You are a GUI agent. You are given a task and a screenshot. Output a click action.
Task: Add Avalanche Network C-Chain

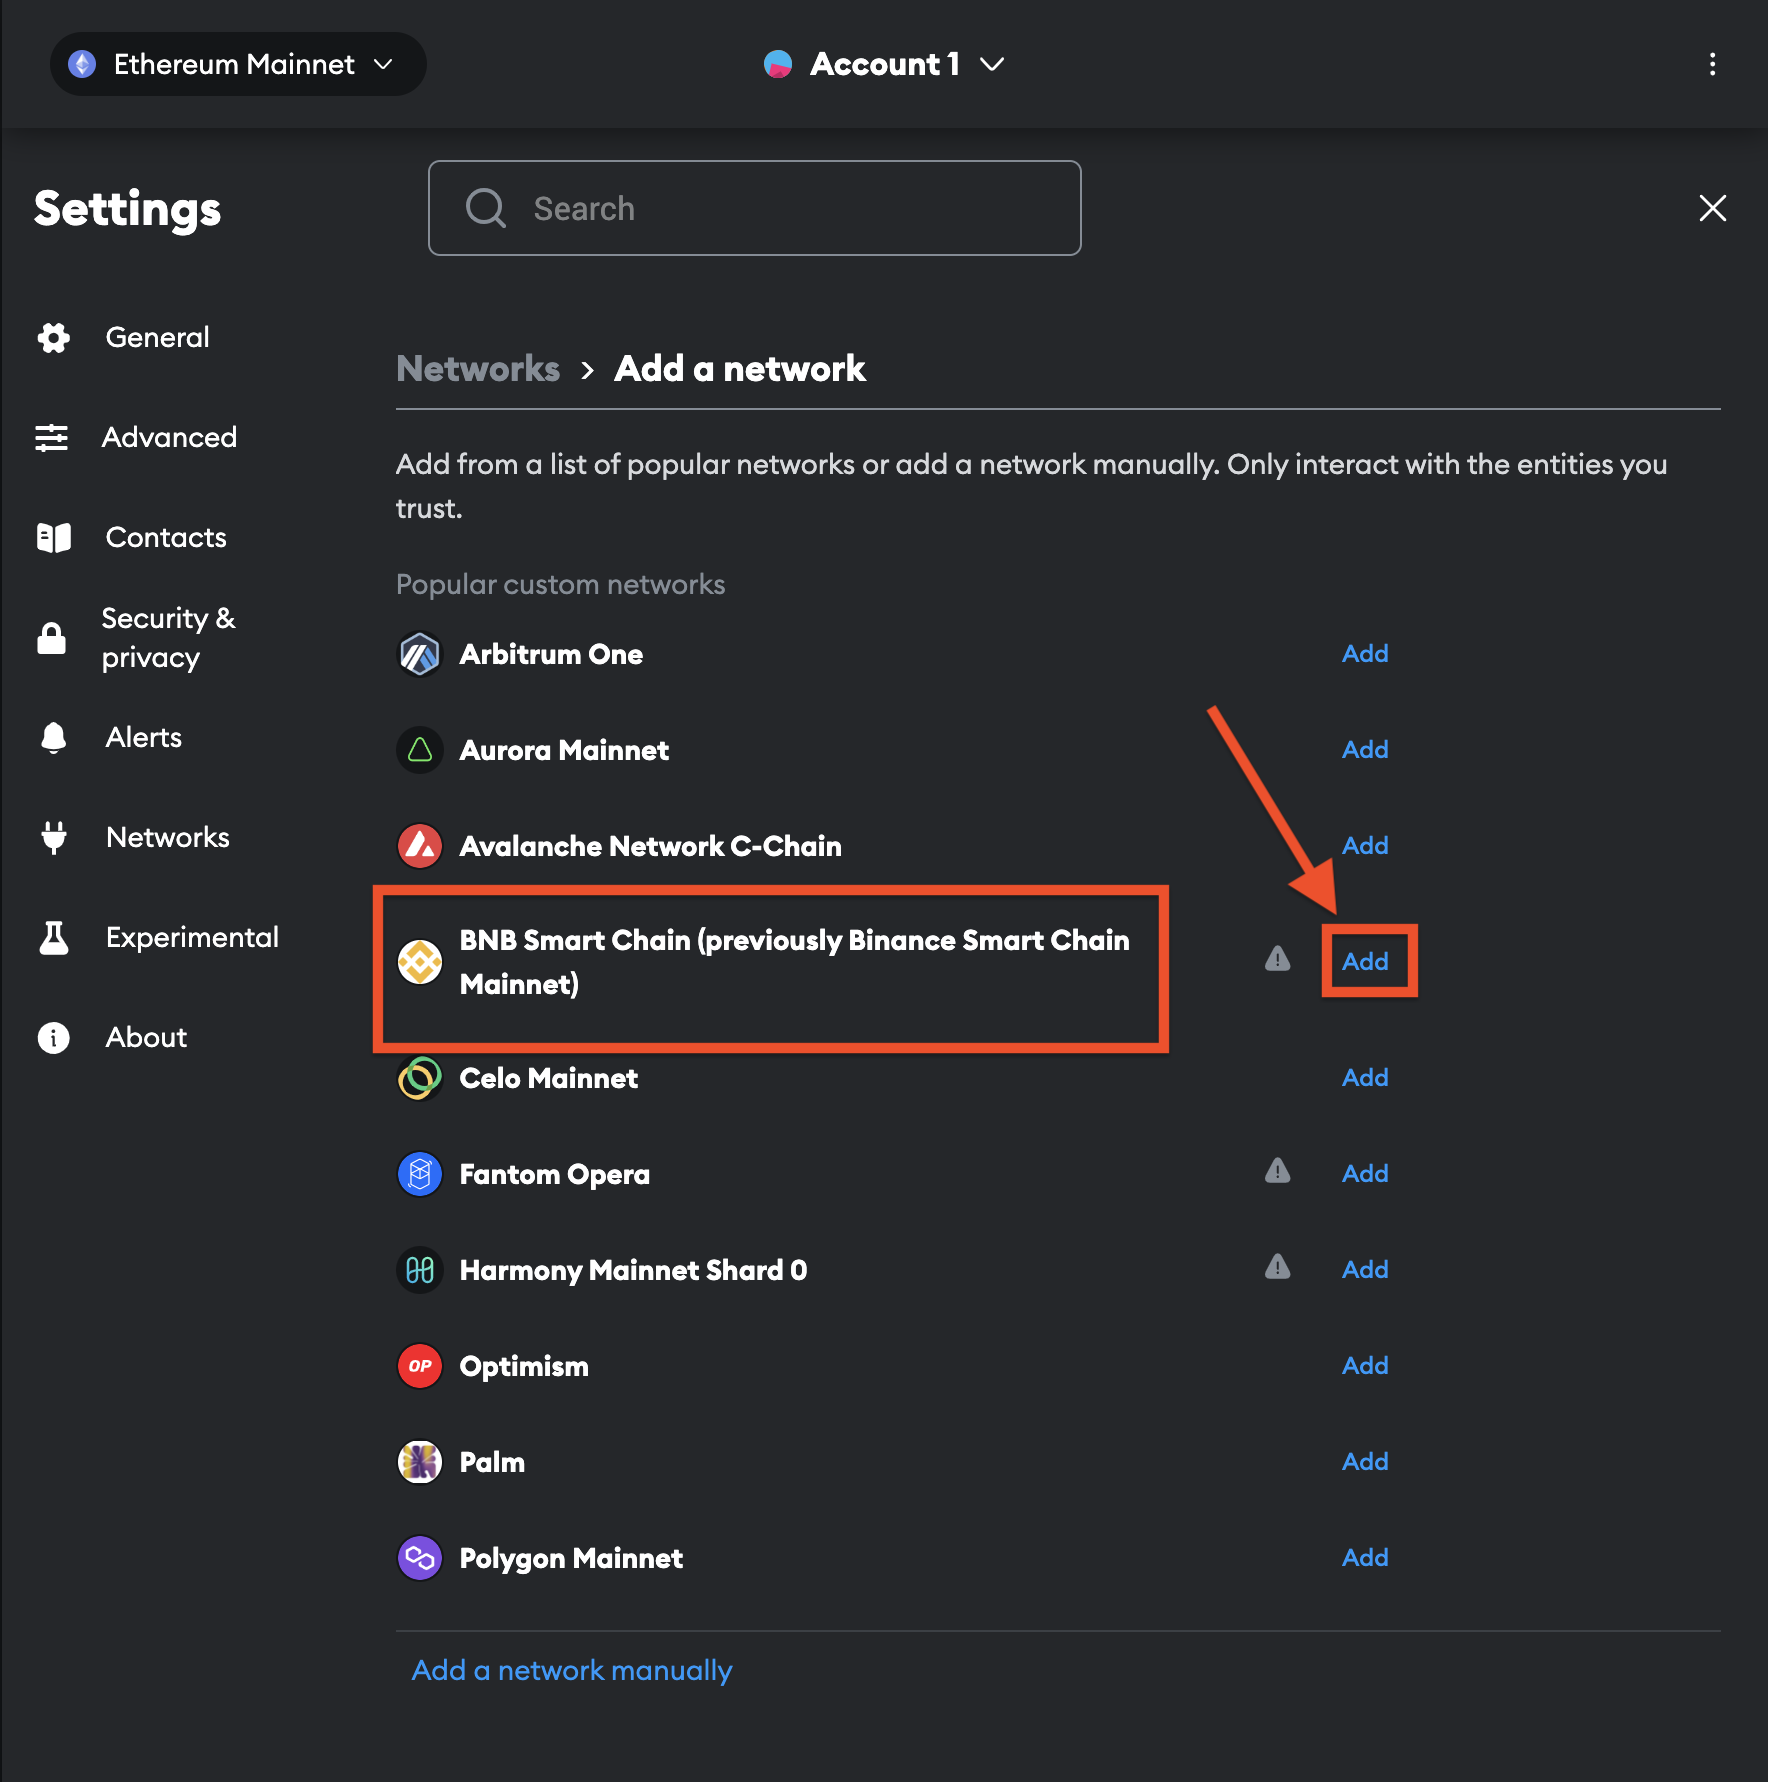tap(1365, 845)
